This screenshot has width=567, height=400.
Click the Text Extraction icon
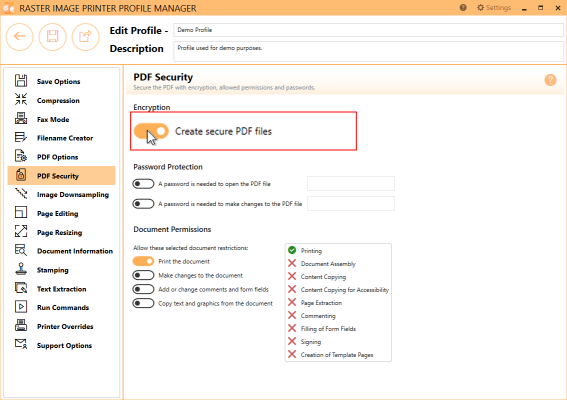21,288
